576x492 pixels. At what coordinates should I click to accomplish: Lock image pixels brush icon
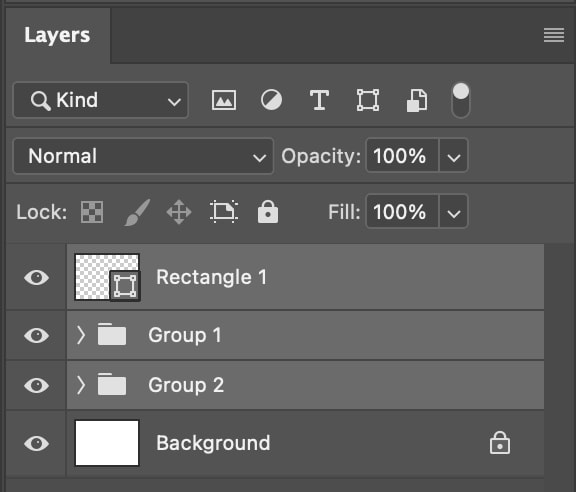click(x=137, y=212)
